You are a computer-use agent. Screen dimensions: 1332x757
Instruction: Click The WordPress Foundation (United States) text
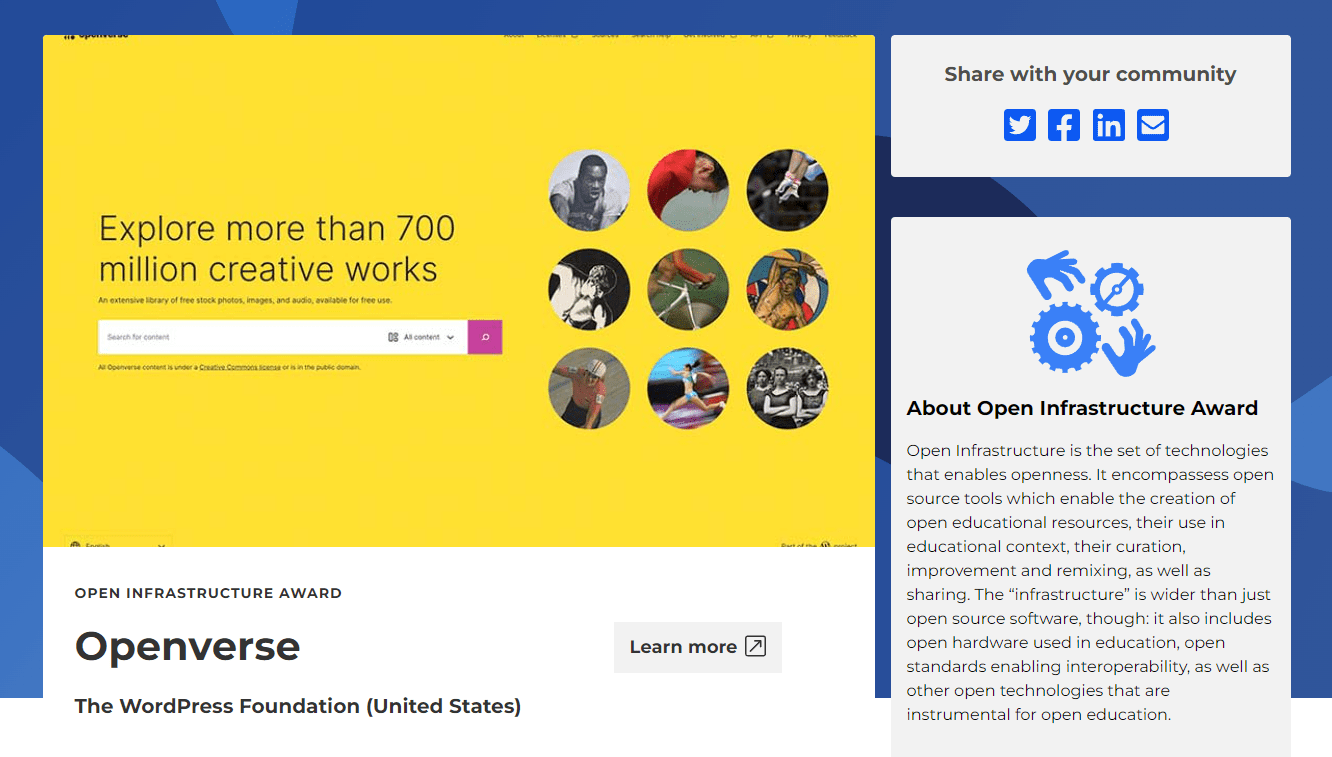pos(298,706)
